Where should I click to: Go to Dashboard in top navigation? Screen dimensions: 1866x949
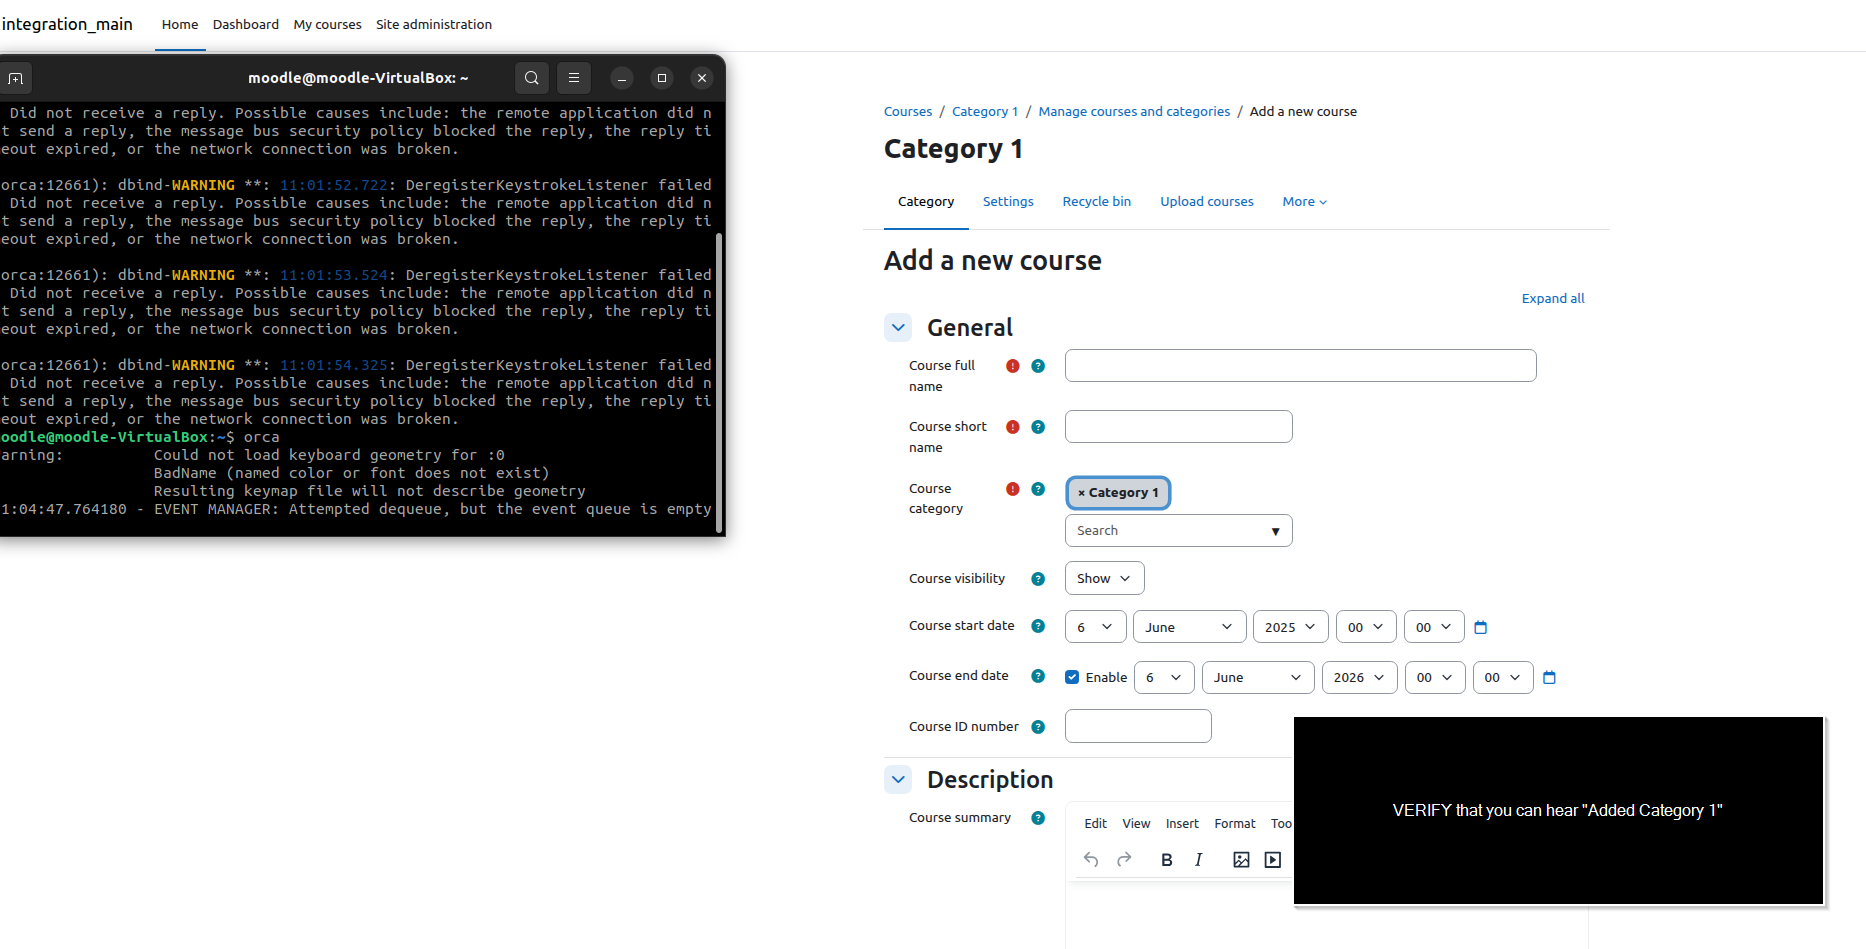(x=246, y=24)
